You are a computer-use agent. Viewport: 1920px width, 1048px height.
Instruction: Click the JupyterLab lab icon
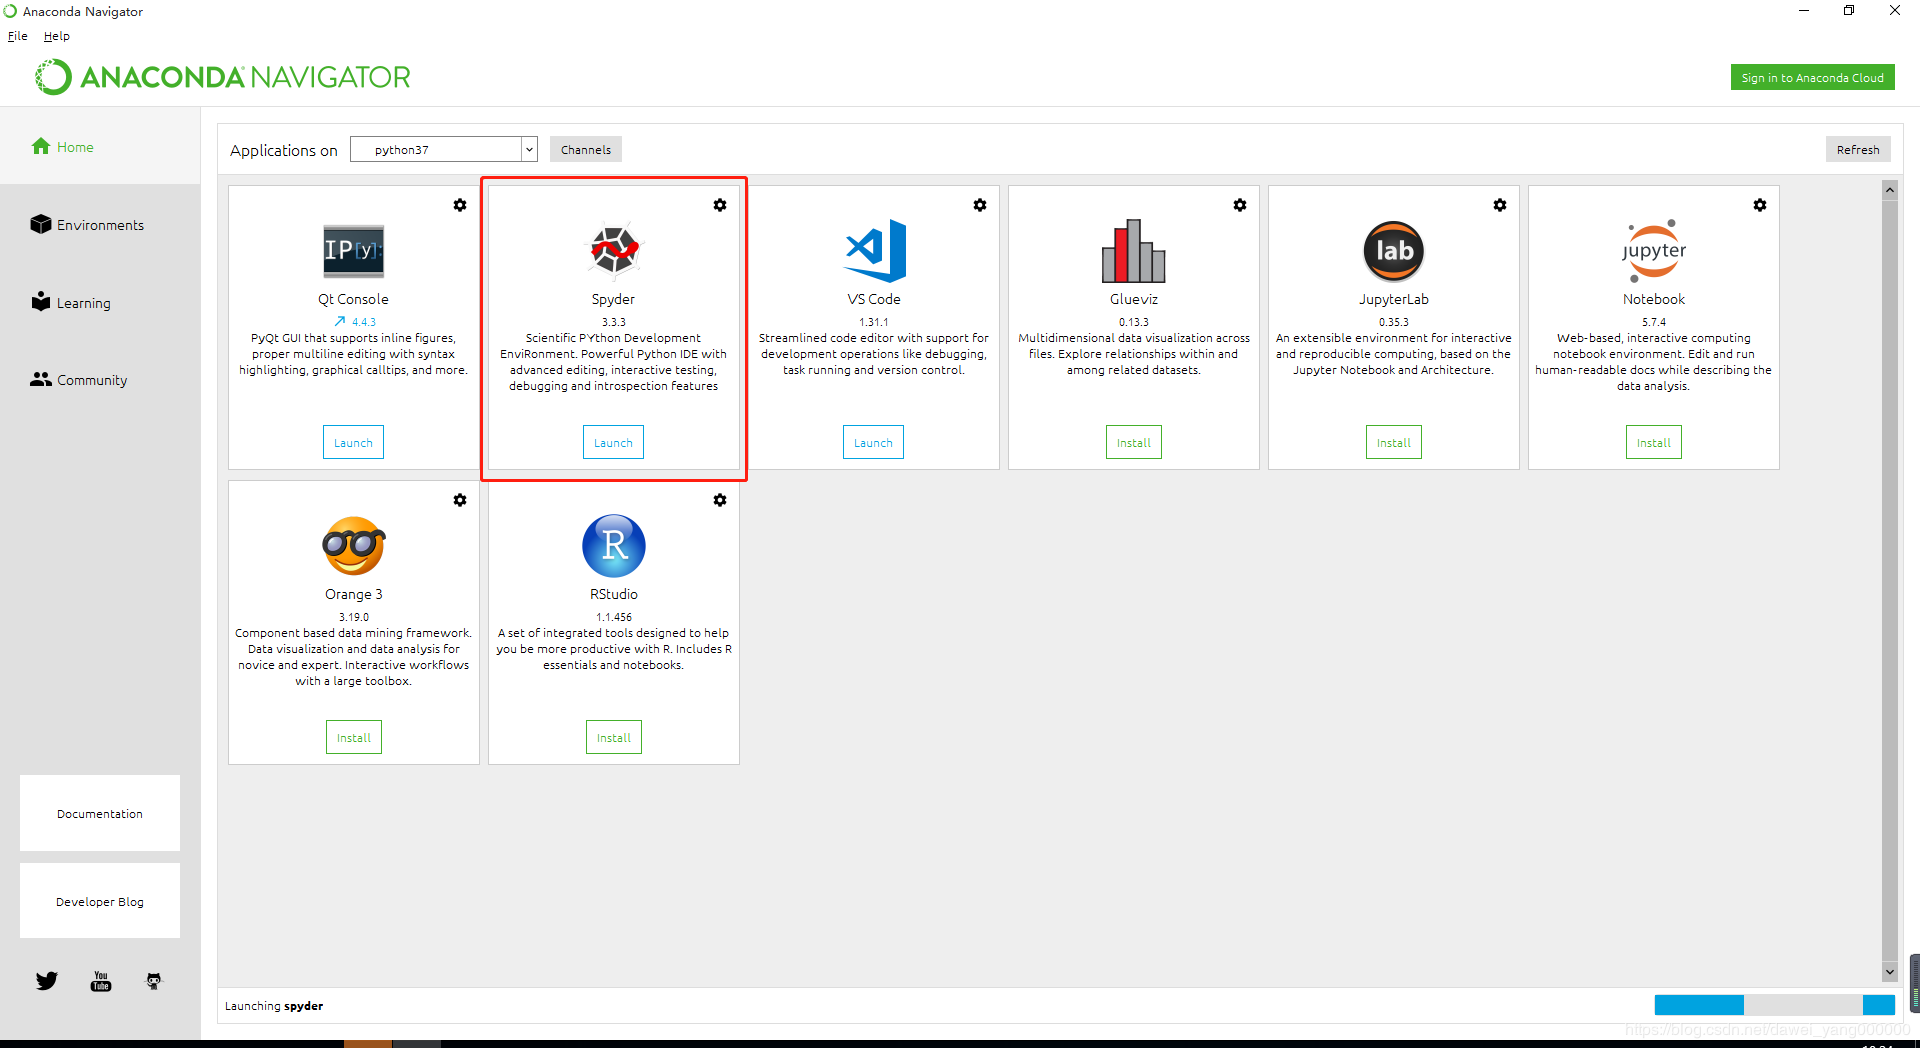tap(1394, 250)
